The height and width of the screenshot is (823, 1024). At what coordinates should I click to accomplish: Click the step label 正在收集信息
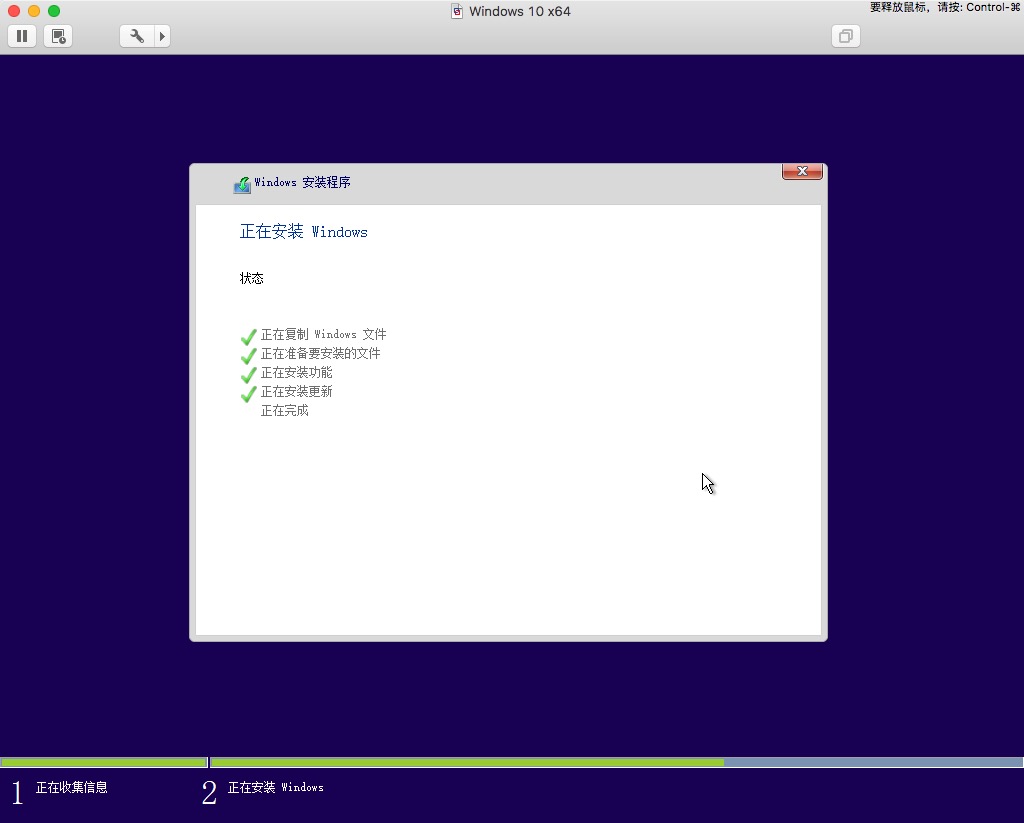coord(72,787)
